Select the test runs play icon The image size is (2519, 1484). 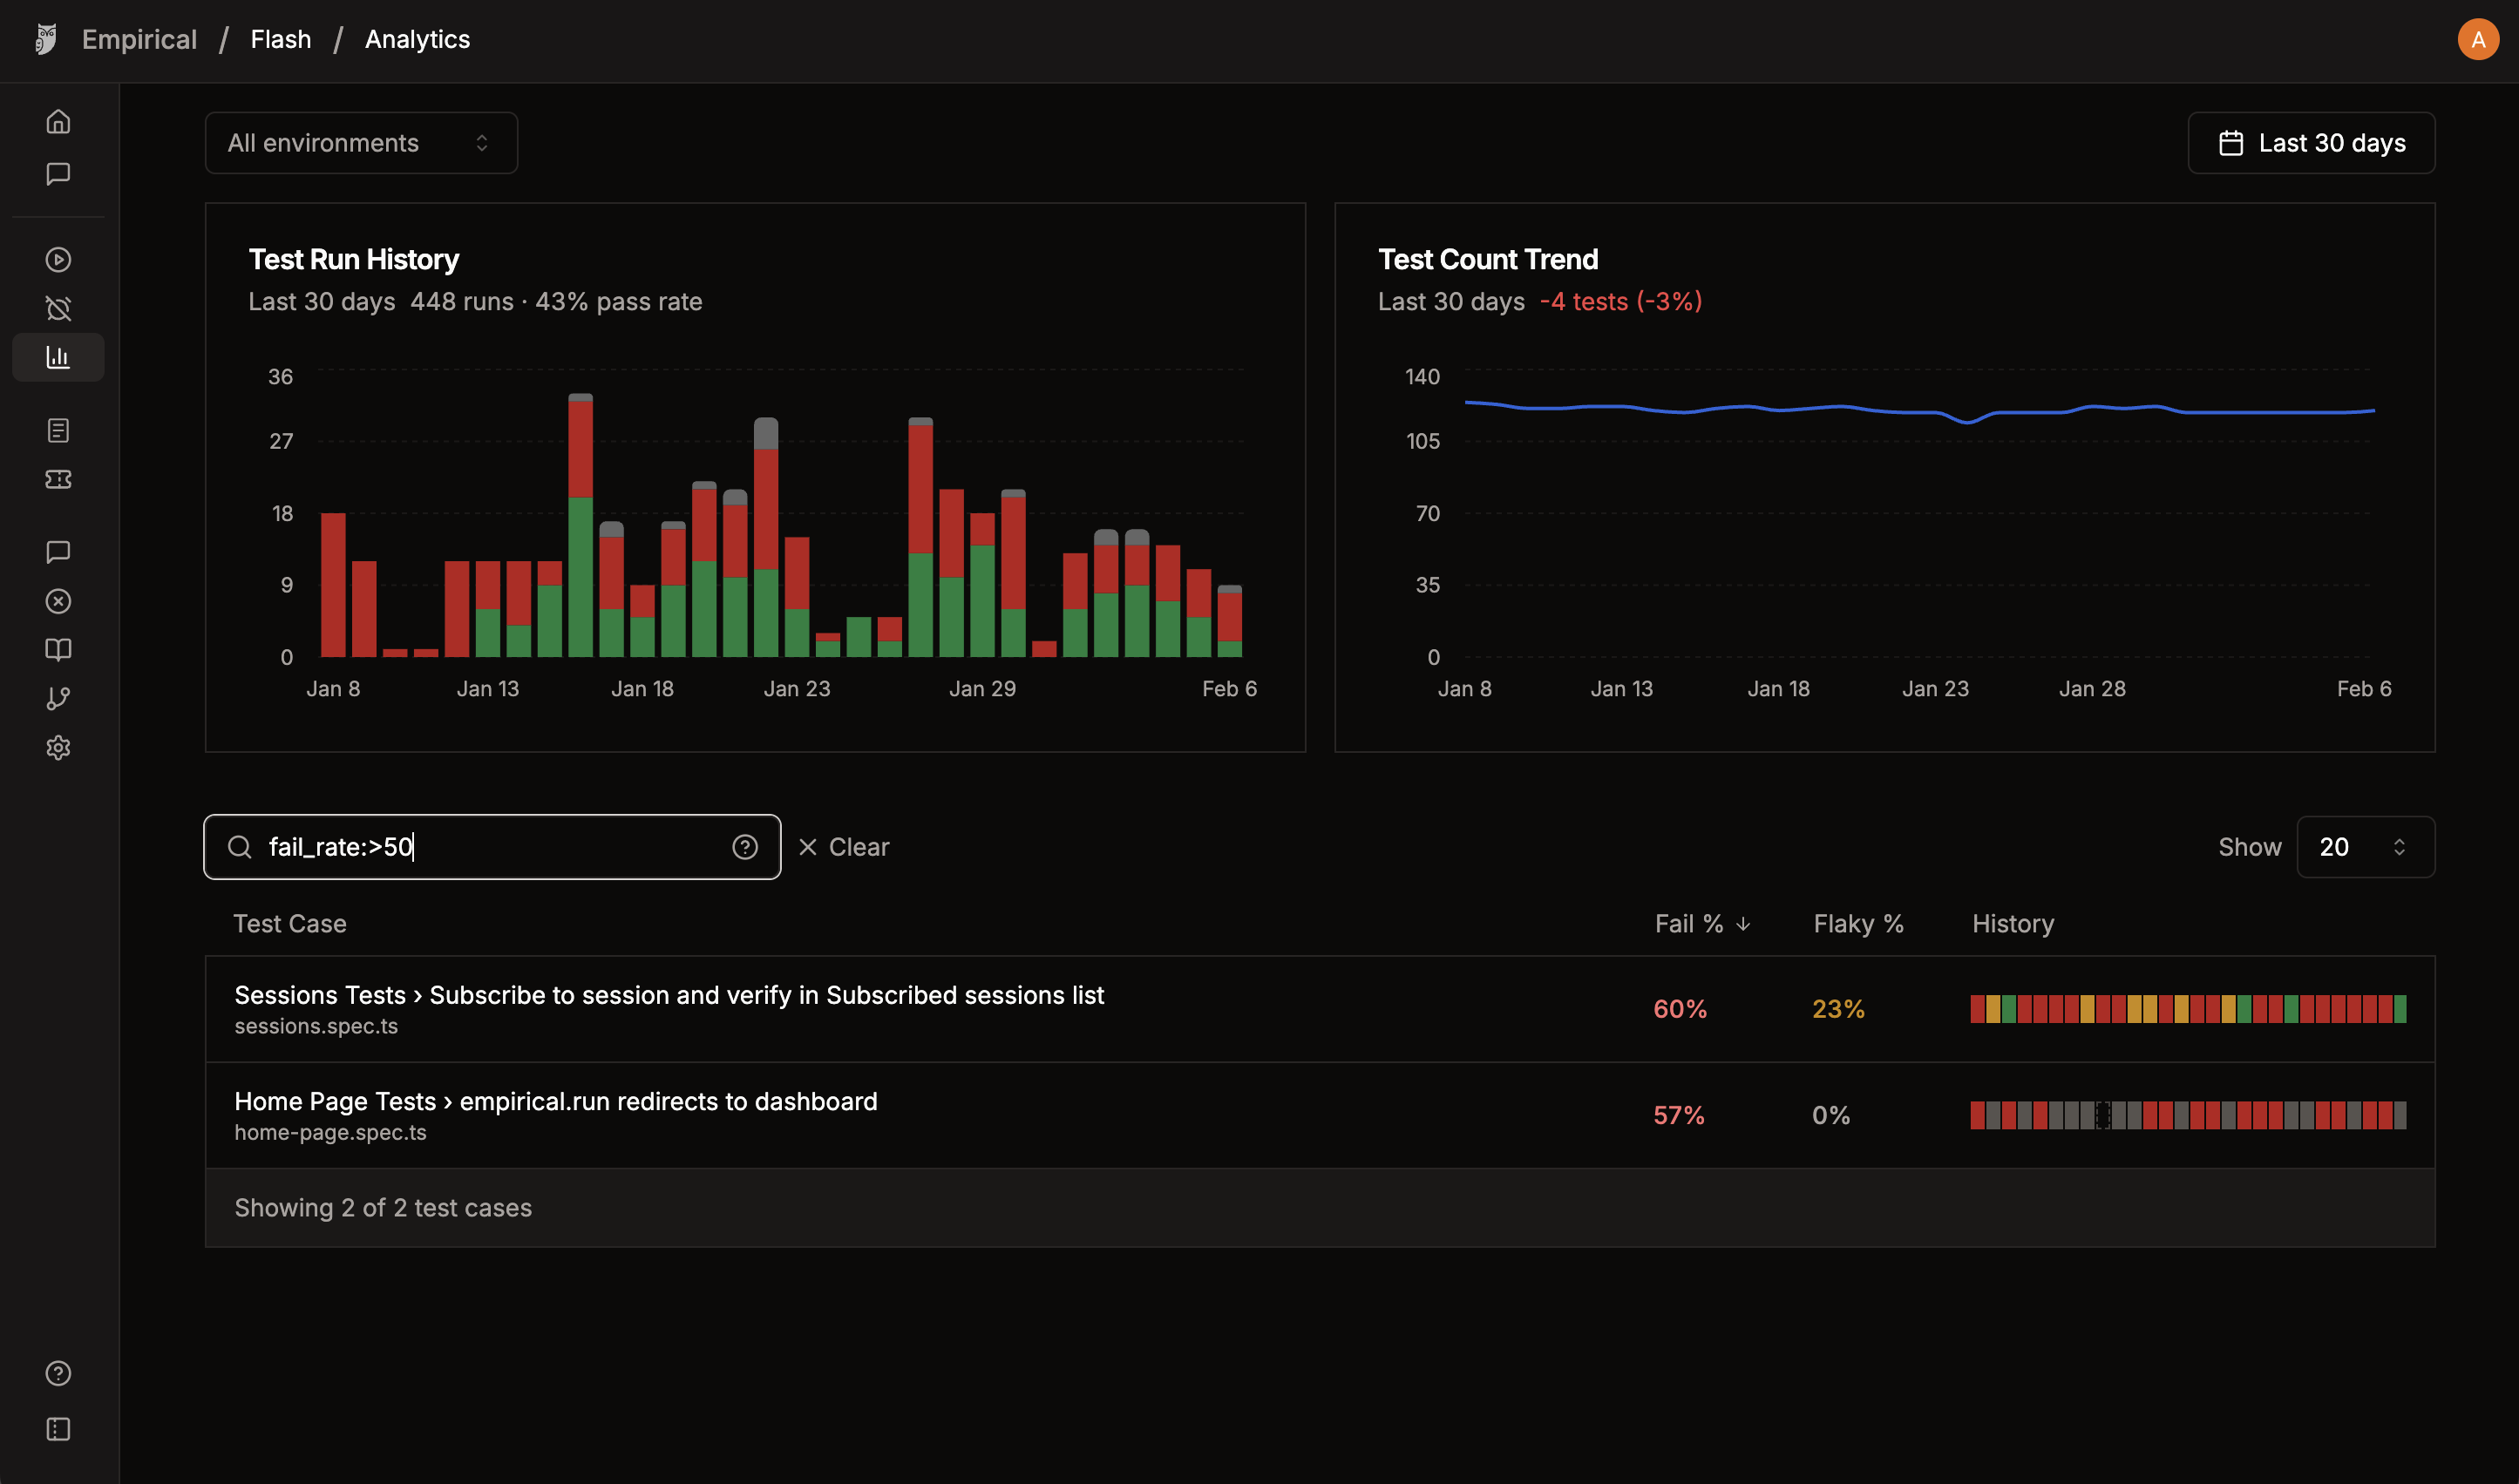click(57, 259)
